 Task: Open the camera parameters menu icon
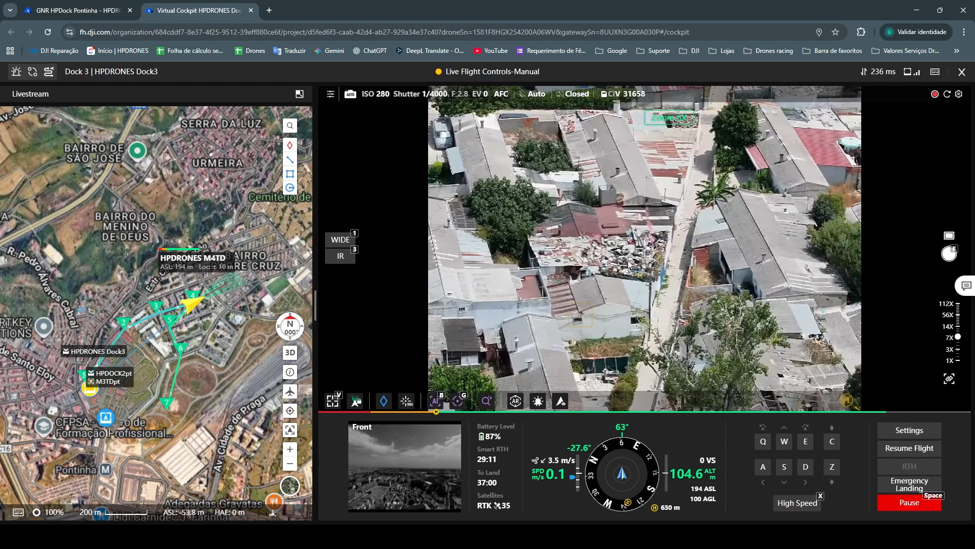point(331,94)
